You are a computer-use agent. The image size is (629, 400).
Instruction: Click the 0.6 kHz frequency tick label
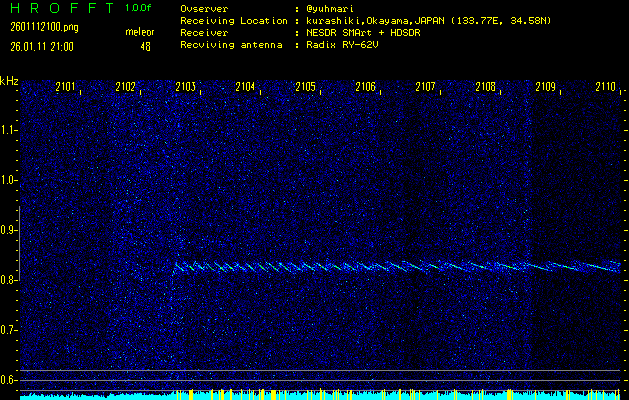9,380
